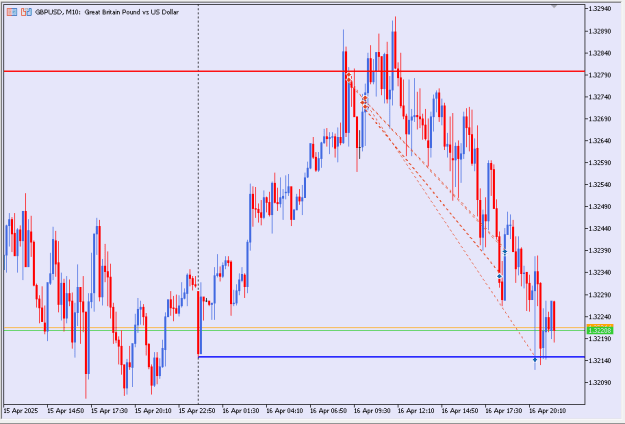Viewport: 625px width, 424px height.
Task: Click price scale label 1.32790
Action: tap(599, 75)
